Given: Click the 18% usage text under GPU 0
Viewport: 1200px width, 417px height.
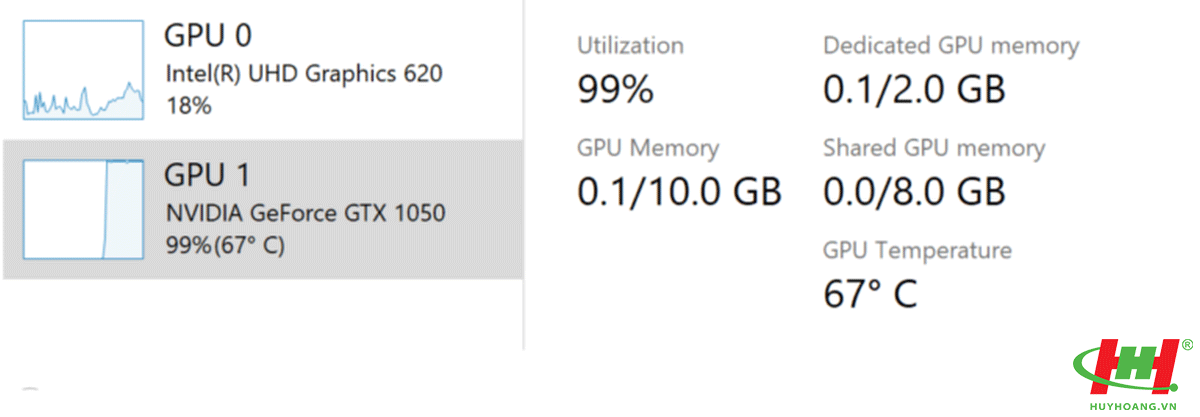Looking at the screenshot, I should (x=189, y=105).
